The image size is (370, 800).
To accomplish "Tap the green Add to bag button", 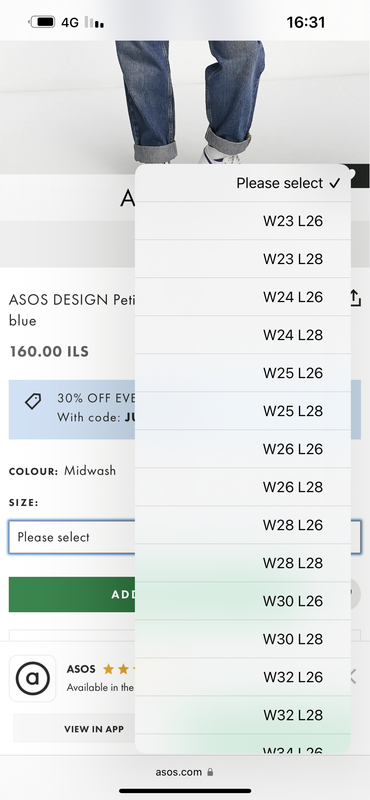I will (x=71, y=594).
